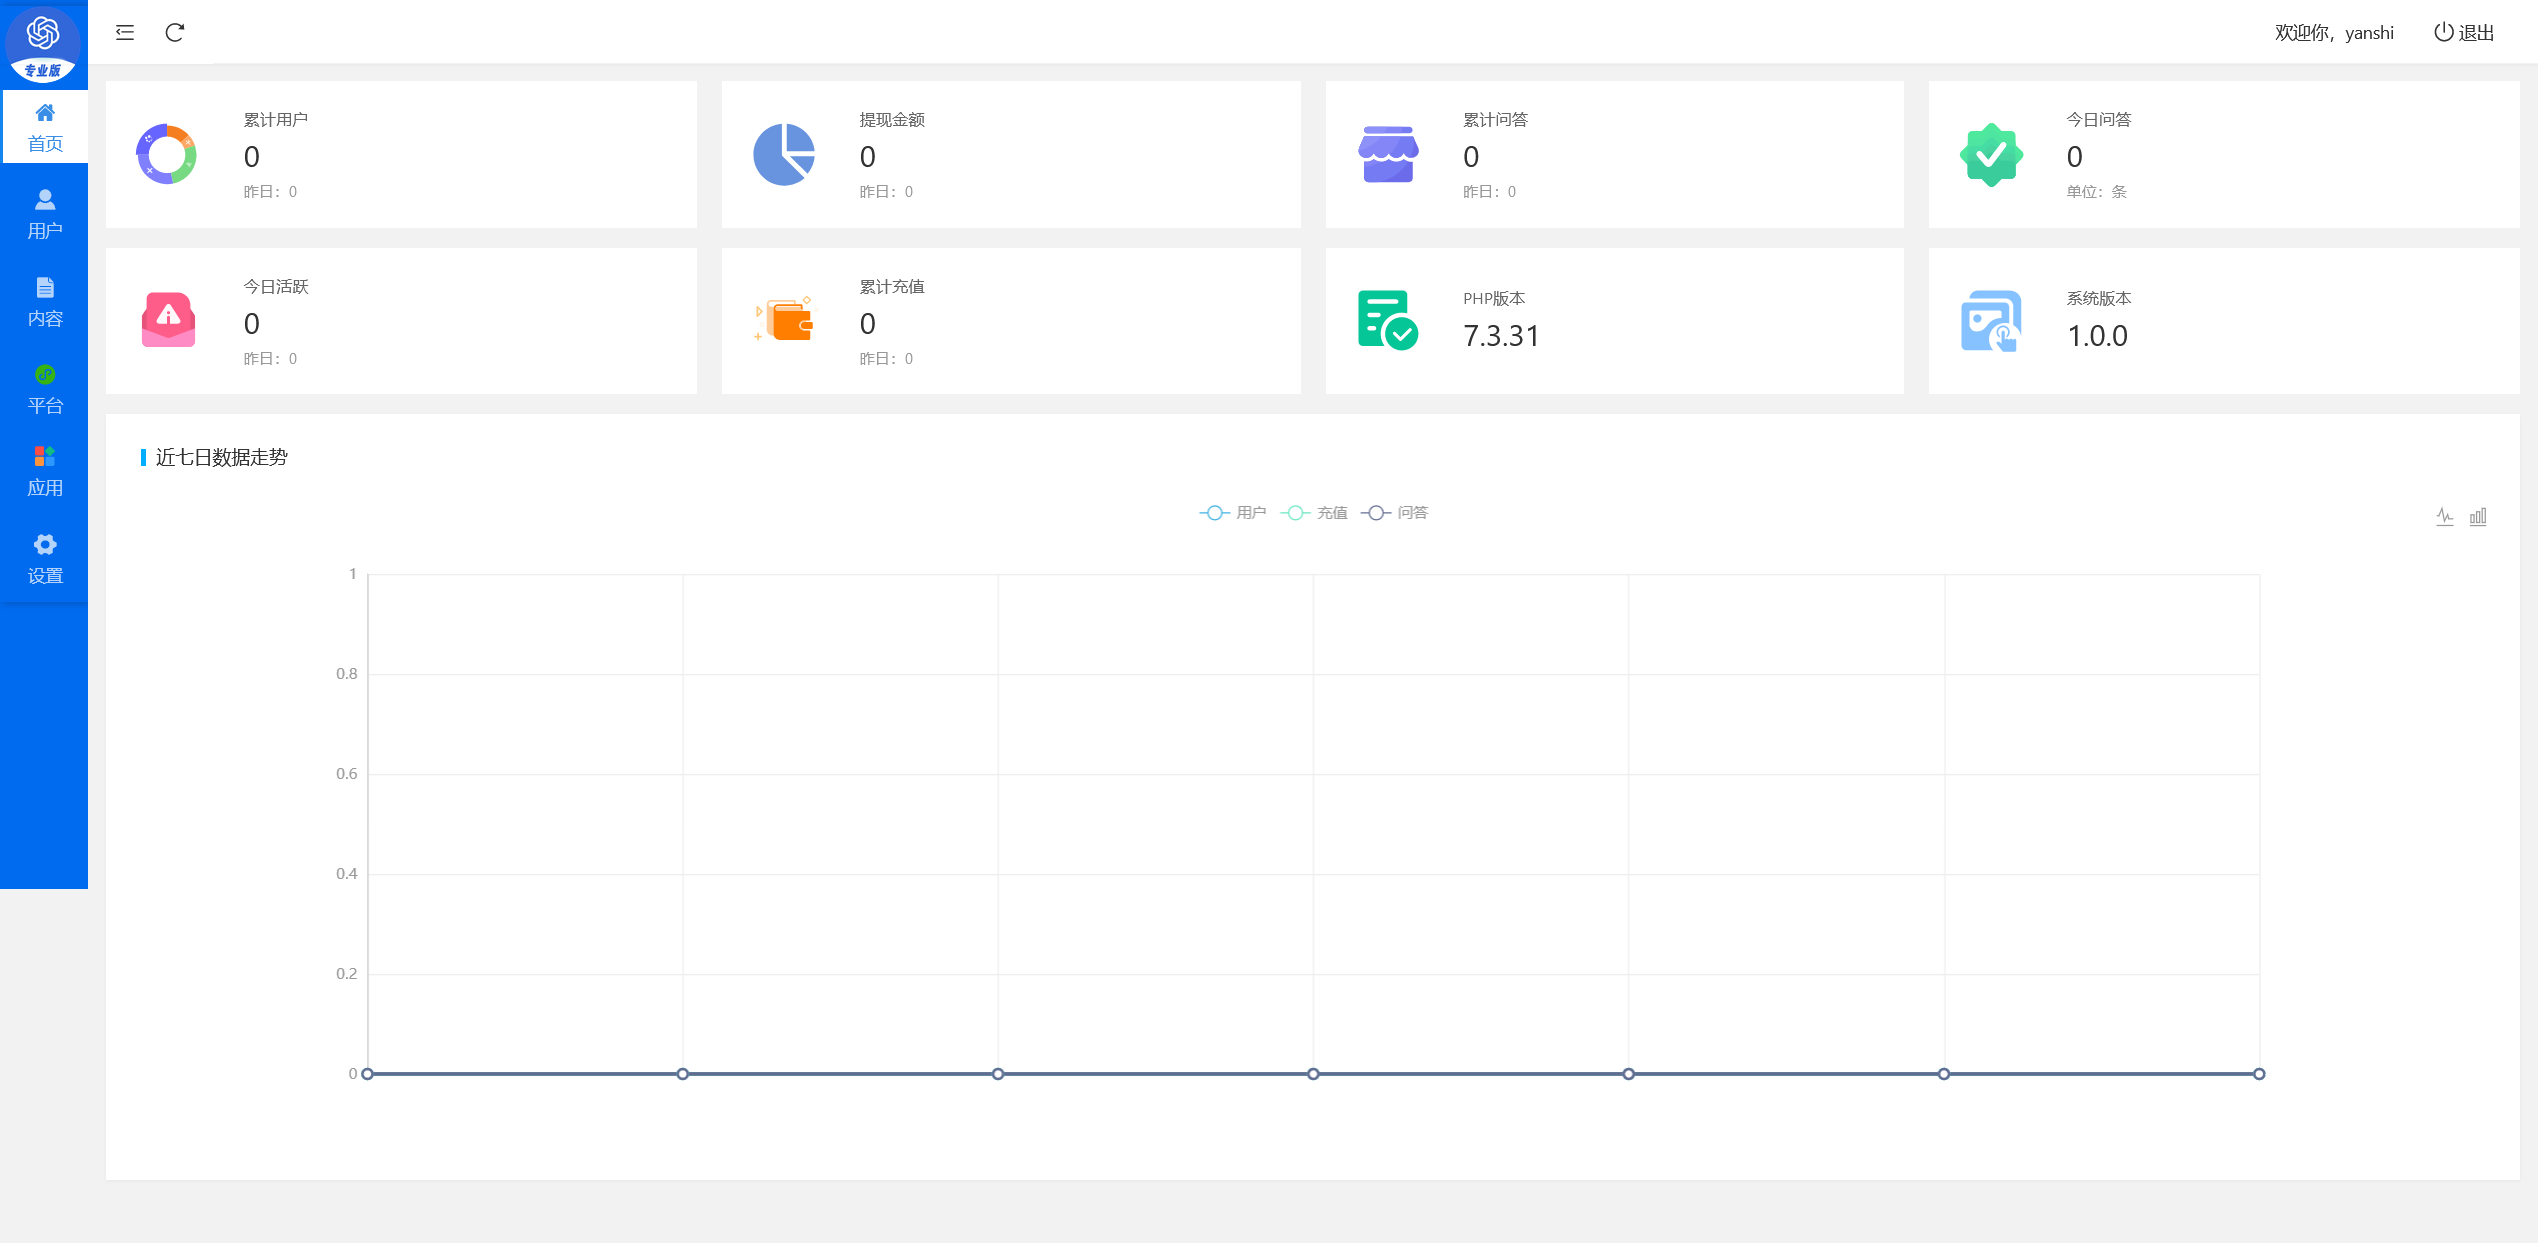Click the professional edition logo at top left
2538x1243 pixels.
[x=43, y=44]
